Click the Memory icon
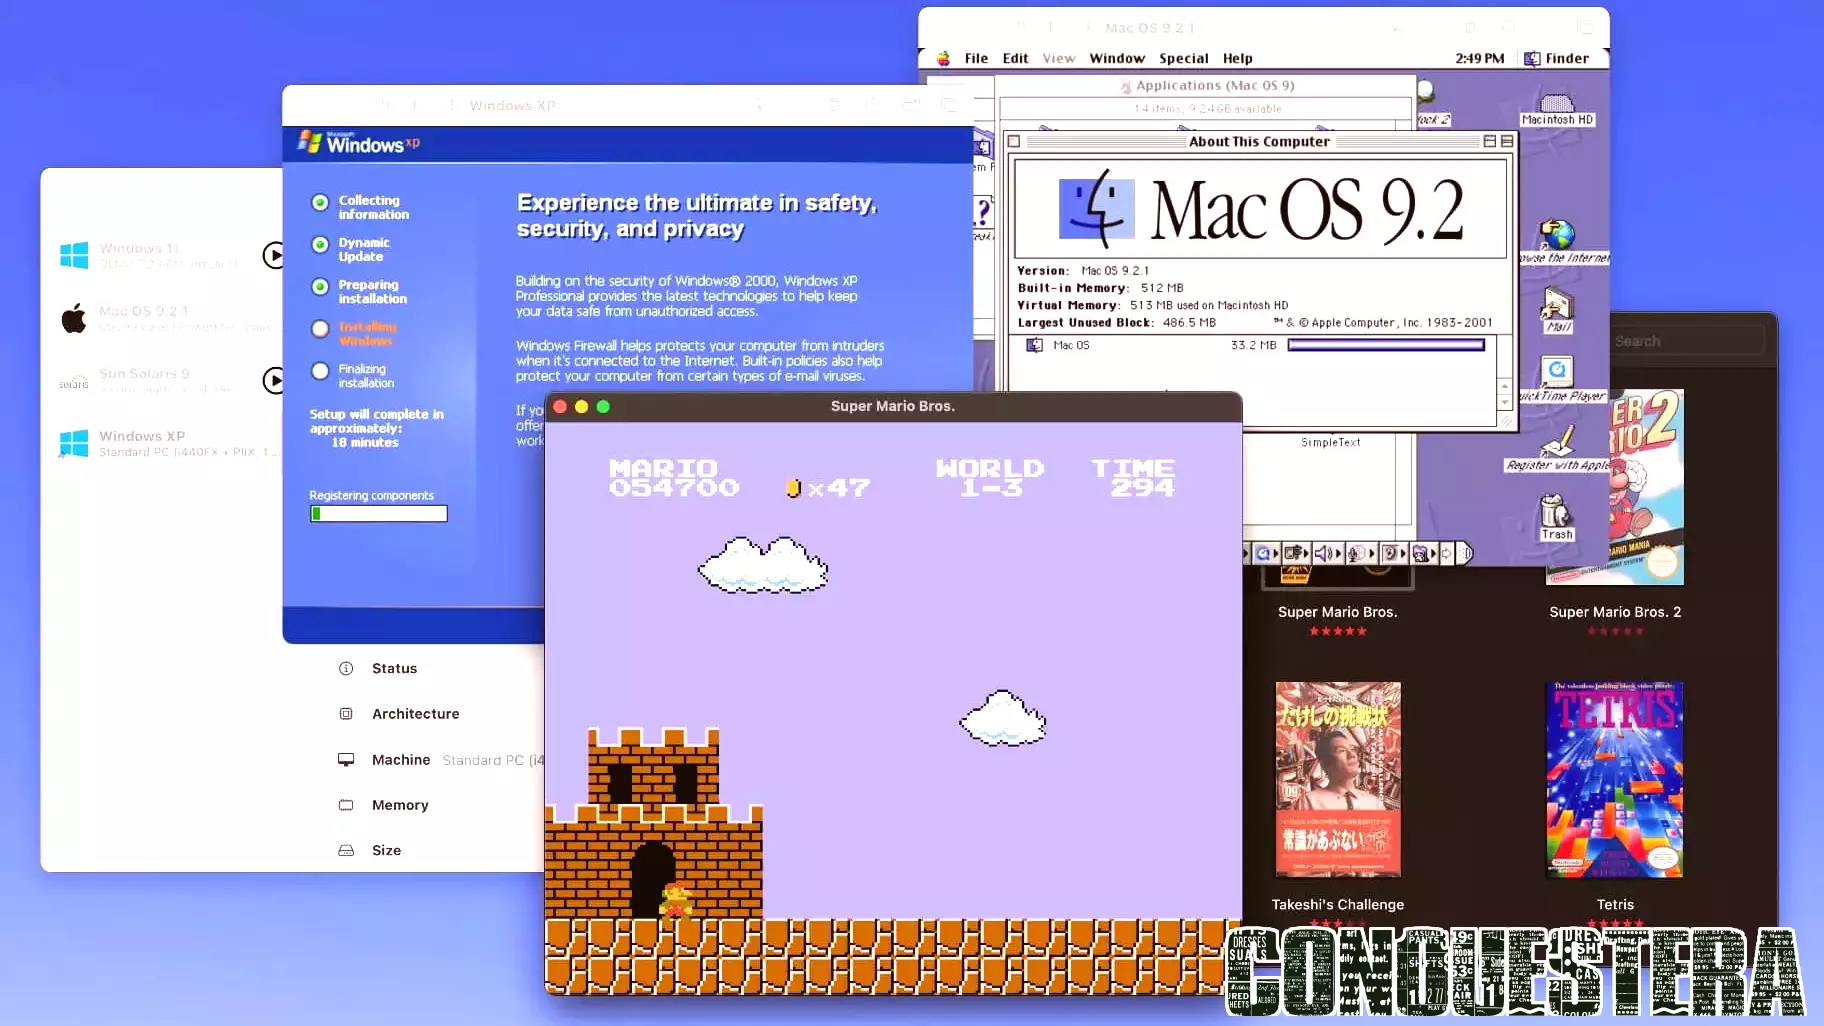This screenshot has width=1824, height=1026. pos(346,805)
